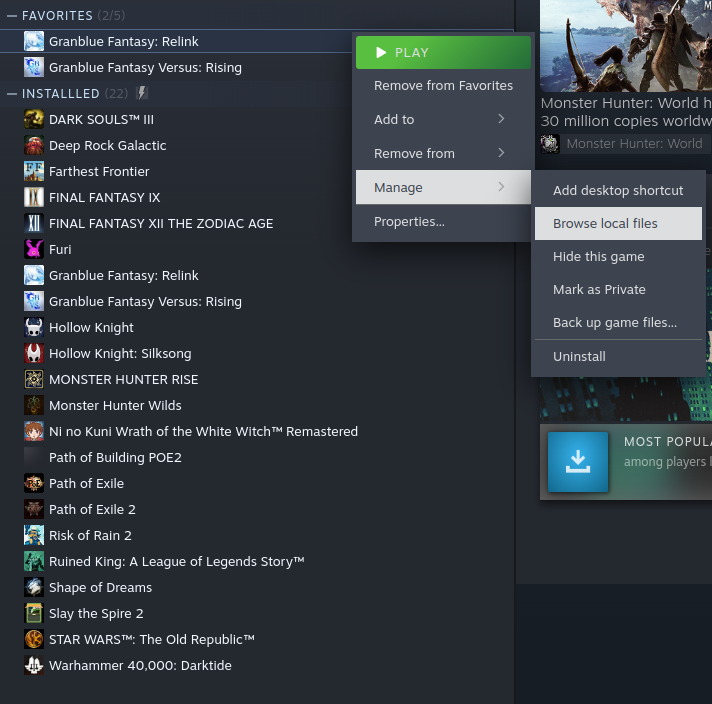Image resolution: width=712 pixels, height=704 pixels.
Task: Click the Deep Rock Galactic game icon
Action: pos(34,145)
